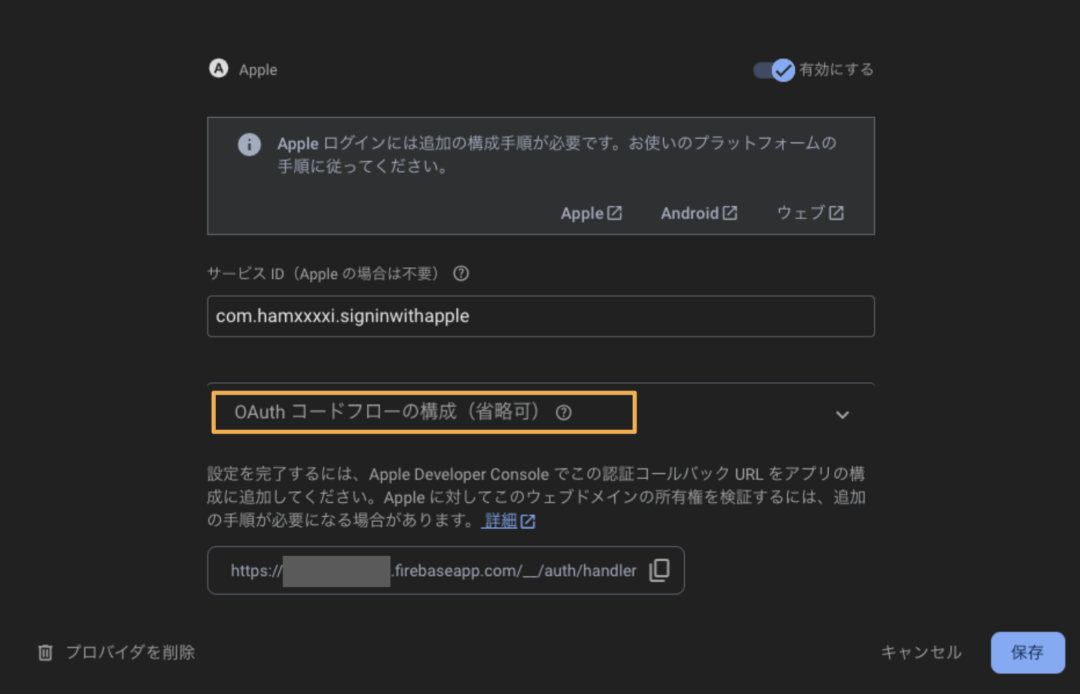Click the chevron to expand OAuth settings

point(842,414)
